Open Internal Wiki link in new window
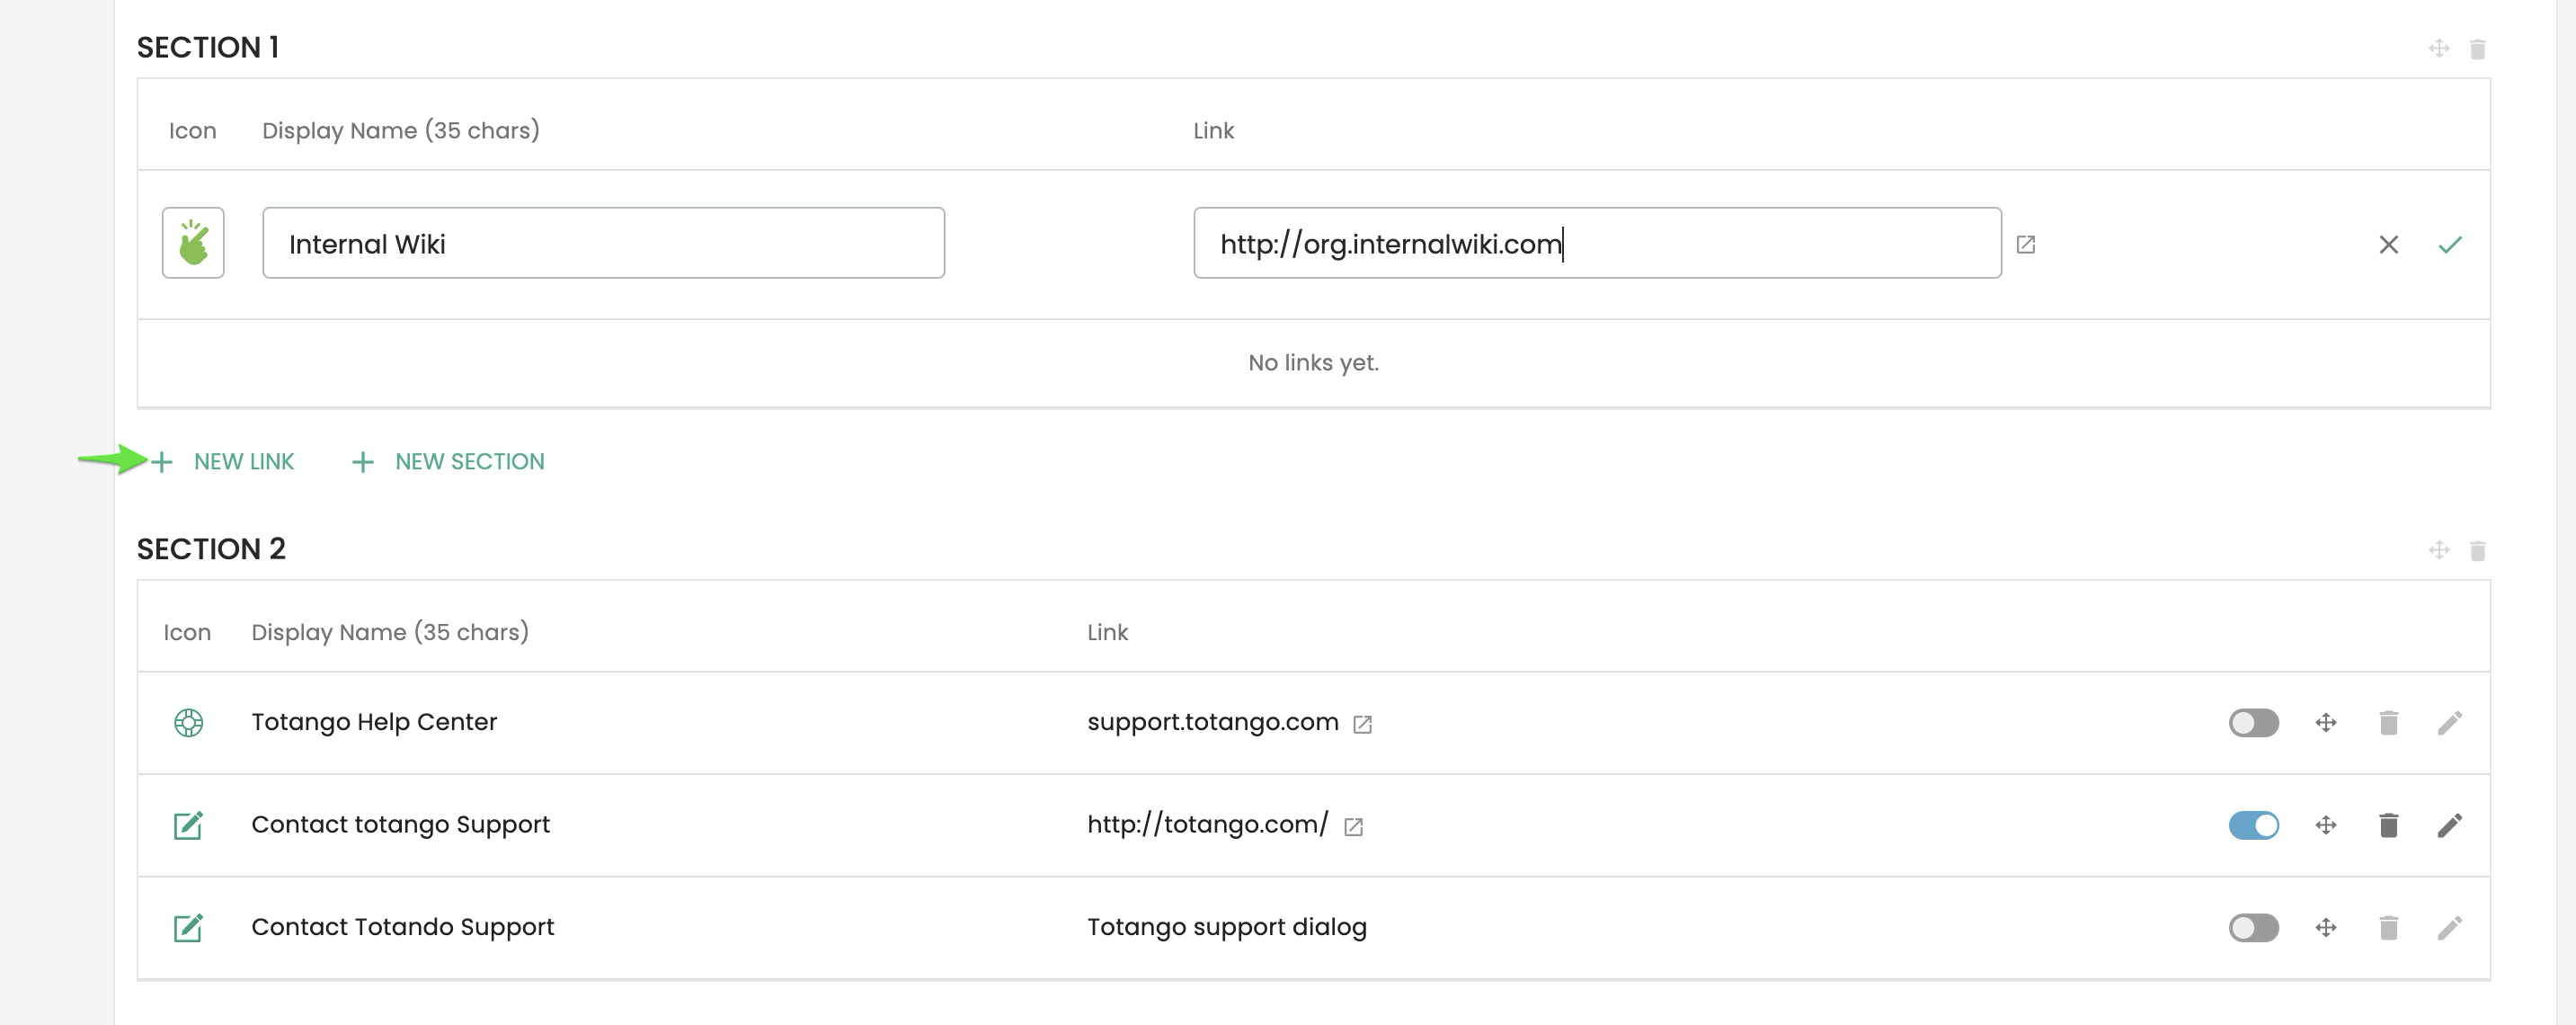The width and height of the screenshot is (2576, 1025). tap(2025, 244)
